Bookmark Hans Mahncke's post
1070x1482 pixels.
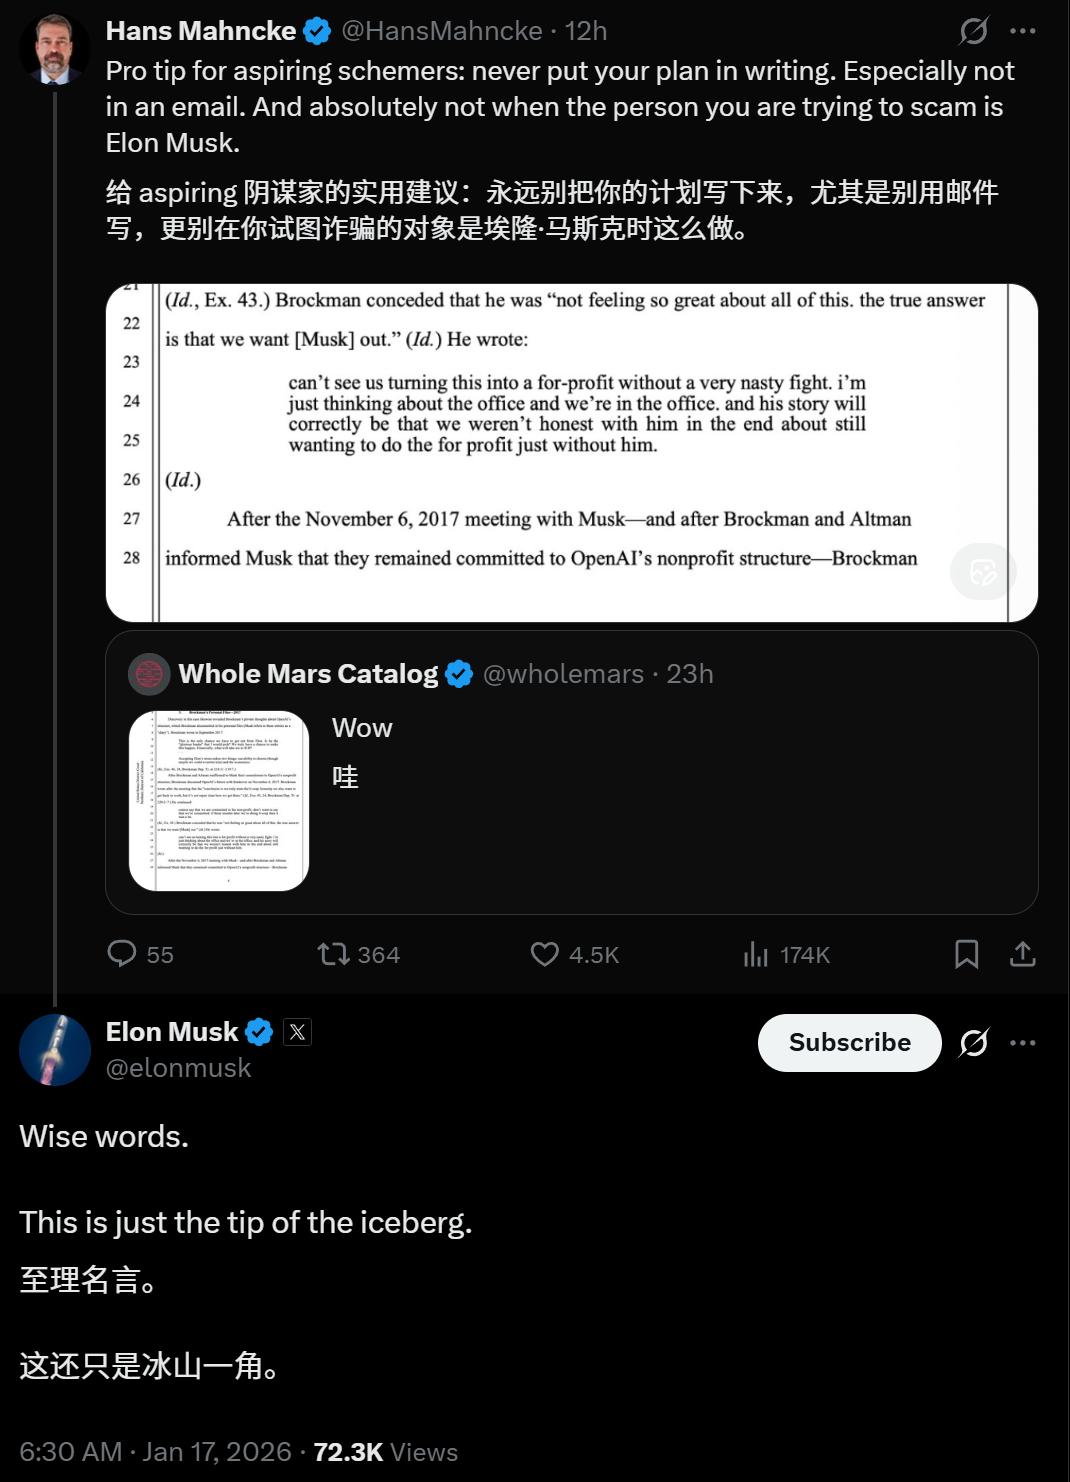pos(967,955)
